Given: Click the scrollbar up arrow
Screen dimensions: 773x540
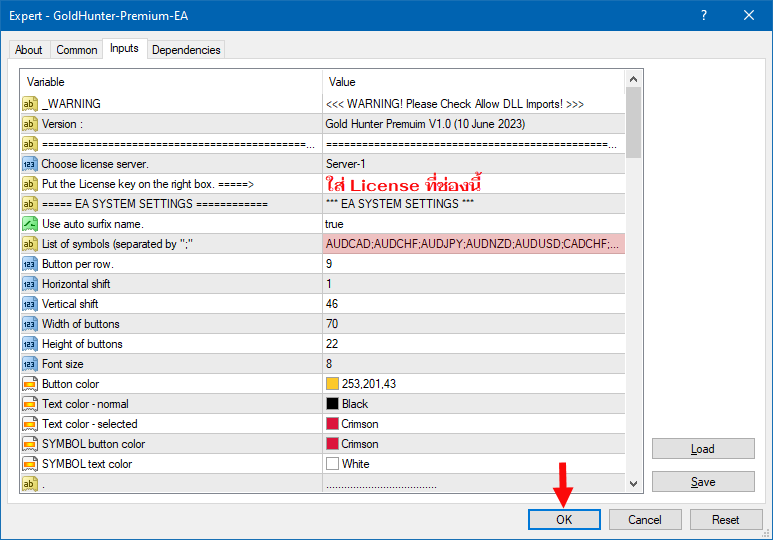Looking at the screenshot, I should click(633, 79).
